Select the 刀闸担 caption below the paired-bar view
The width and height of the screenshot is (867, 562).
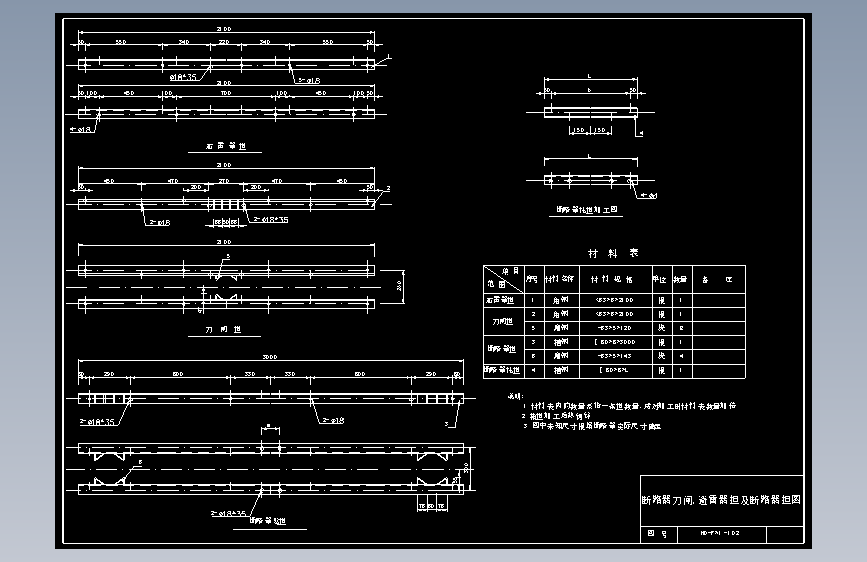coord(223,330)
